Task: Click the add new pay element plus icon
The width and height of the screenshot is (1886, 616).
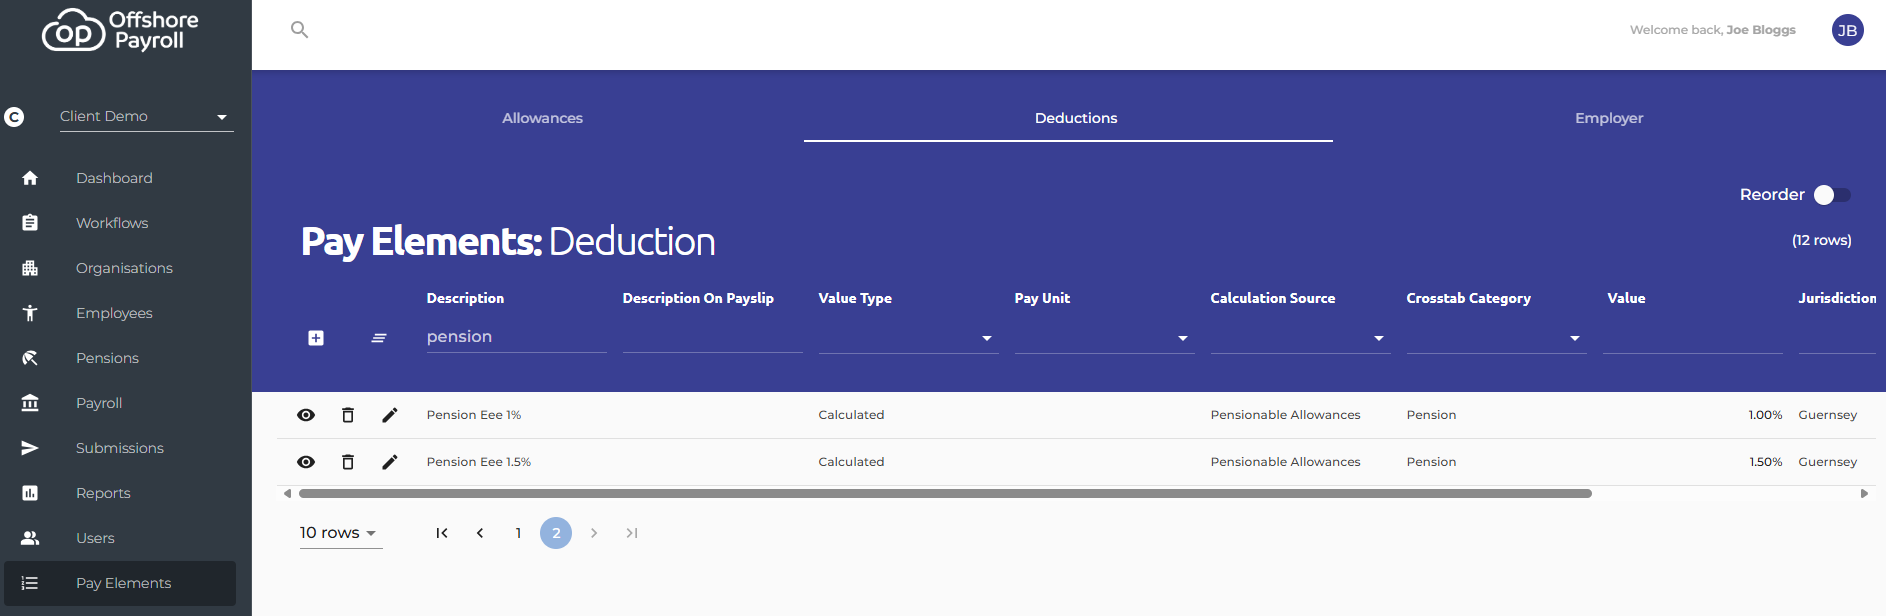Action: 316,338
